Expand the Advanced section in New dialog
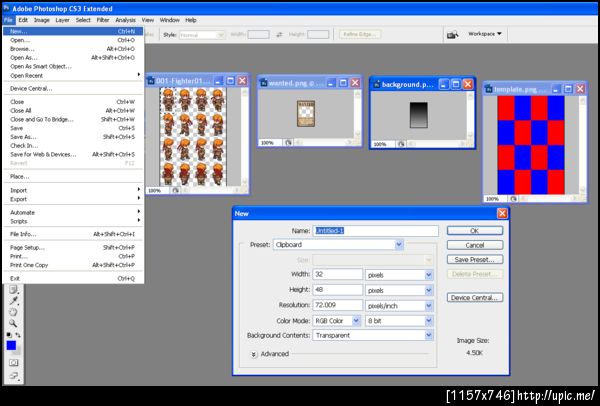The height and width of the screenshot is (406, 600). tap(254, 354)
